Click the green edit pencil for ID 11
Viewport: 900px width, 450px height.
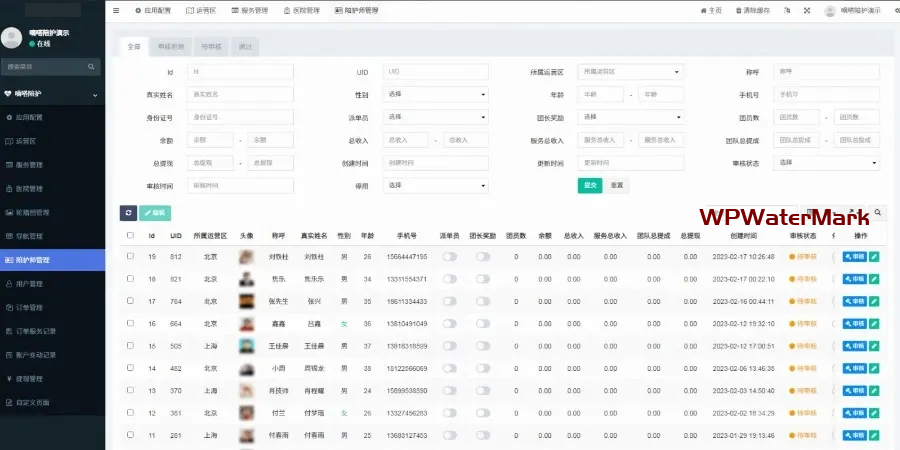874,436
